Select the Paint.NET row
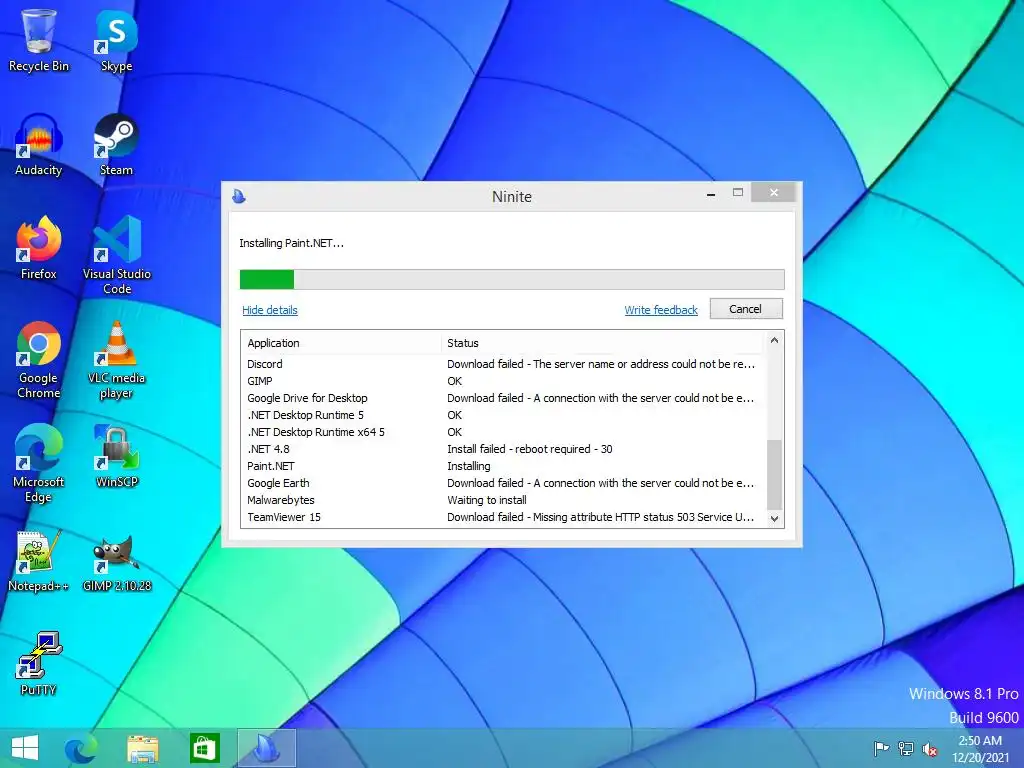1024x768 pixels. 503,466
